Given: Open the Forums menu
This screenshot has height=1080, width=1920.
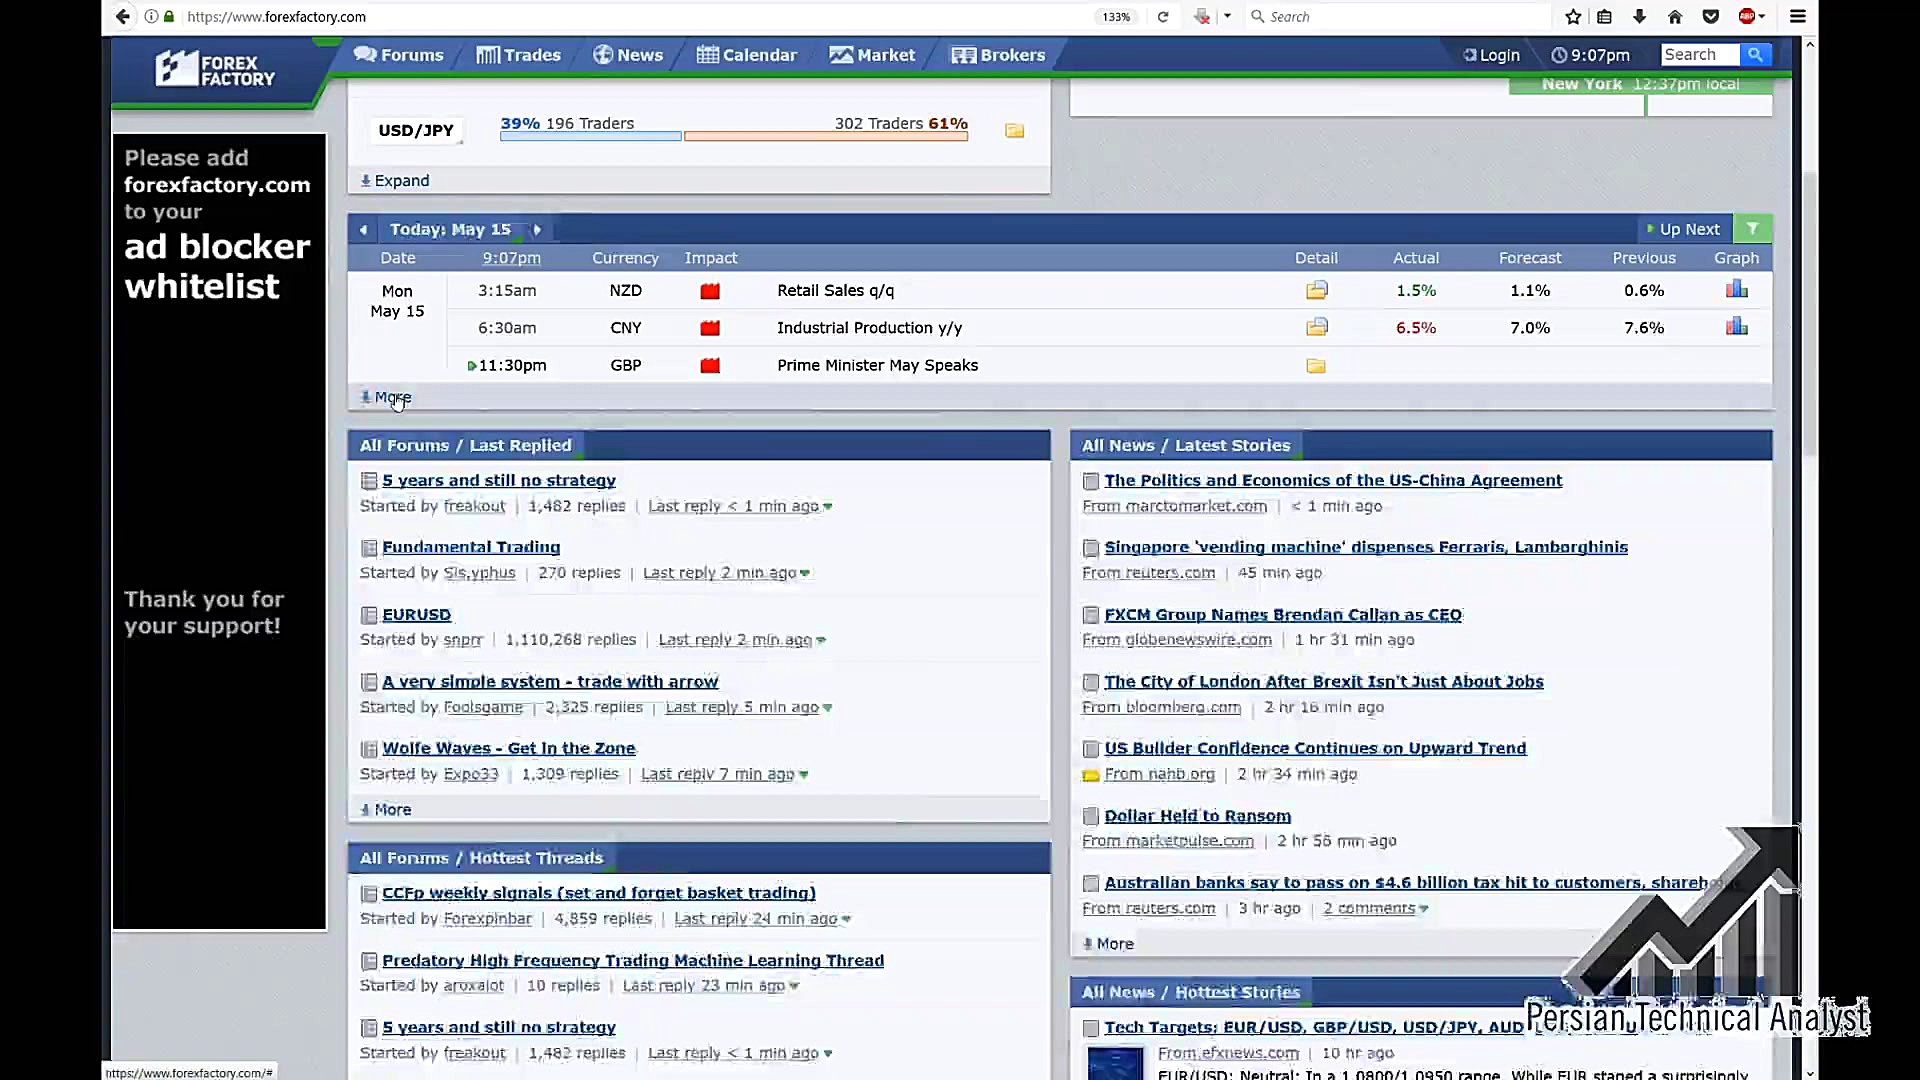Looking at the screenshot, I should [398, 55].
